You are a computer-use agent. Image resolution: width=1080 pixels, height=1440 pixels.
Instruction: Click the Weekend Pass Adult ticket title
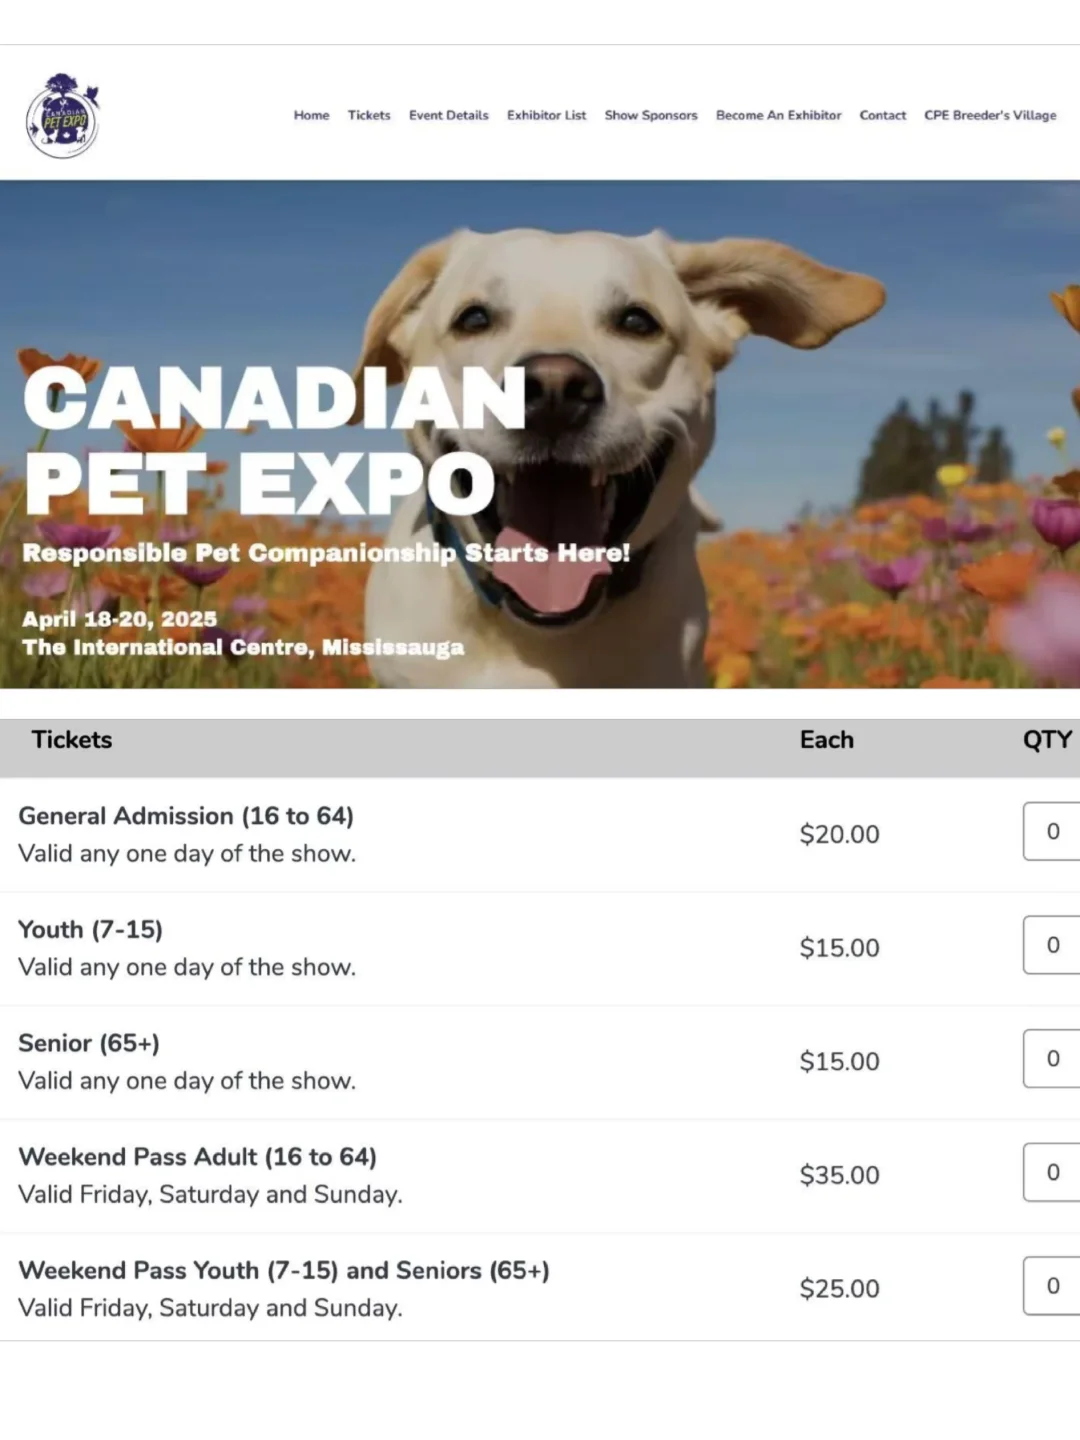click(x=197, y=1157)
